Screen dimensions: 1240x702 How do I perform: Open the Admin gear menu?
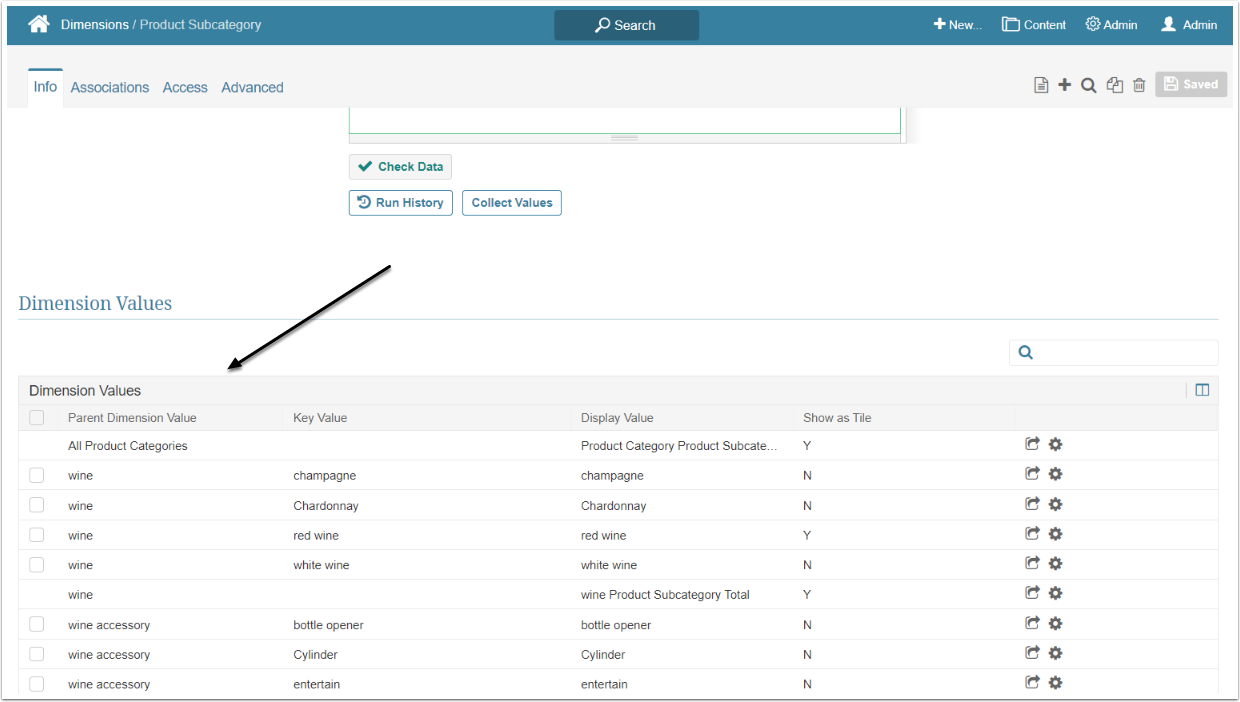(x=1111, y=25)
